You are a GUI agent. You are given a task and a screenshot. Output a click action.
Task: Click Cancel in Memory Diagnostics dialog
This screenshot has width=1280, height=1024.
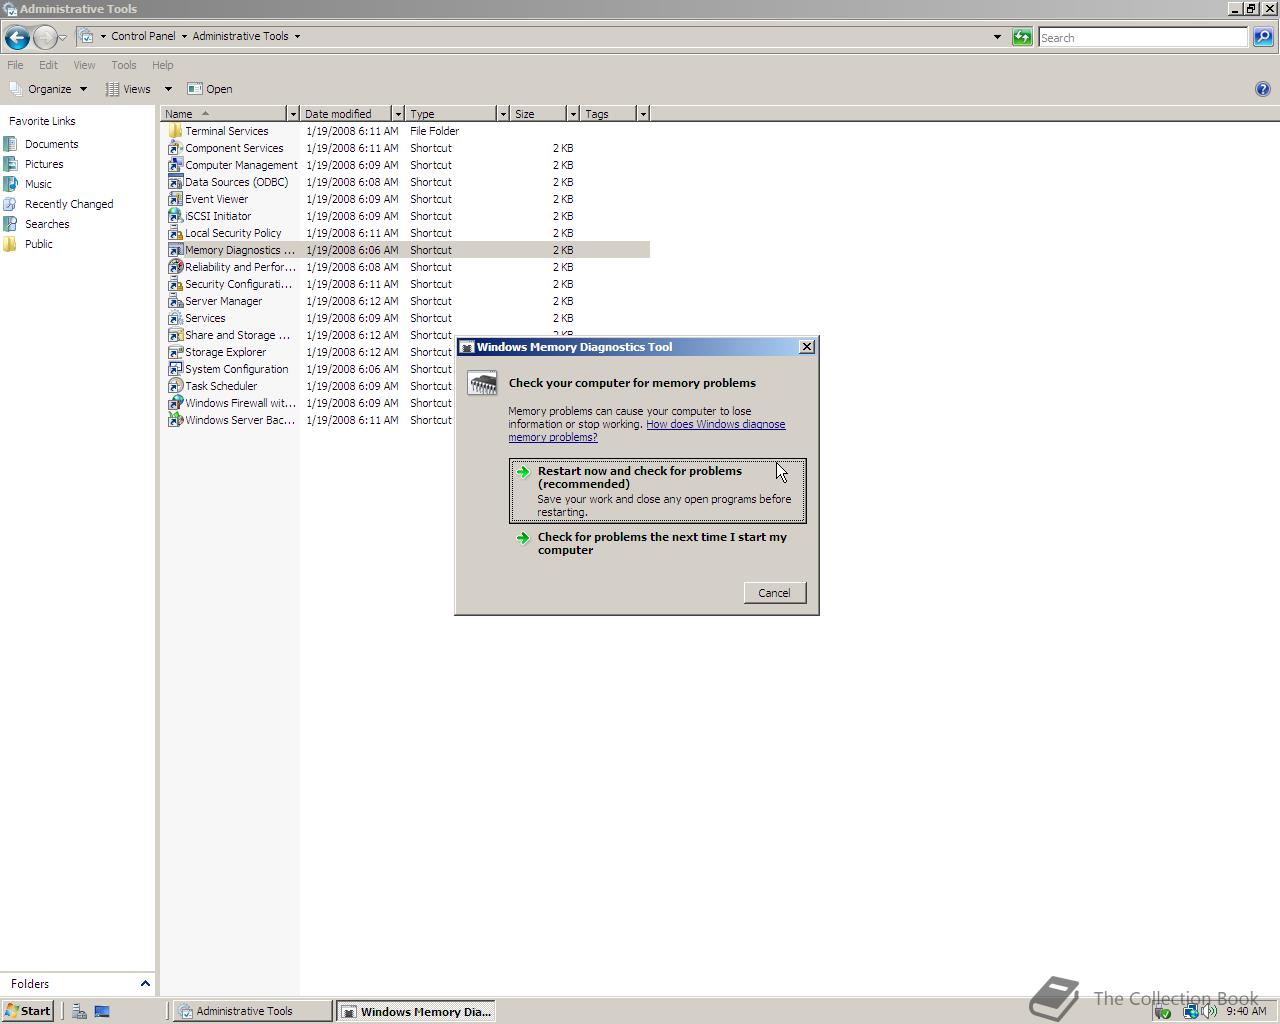click(774, 593)
